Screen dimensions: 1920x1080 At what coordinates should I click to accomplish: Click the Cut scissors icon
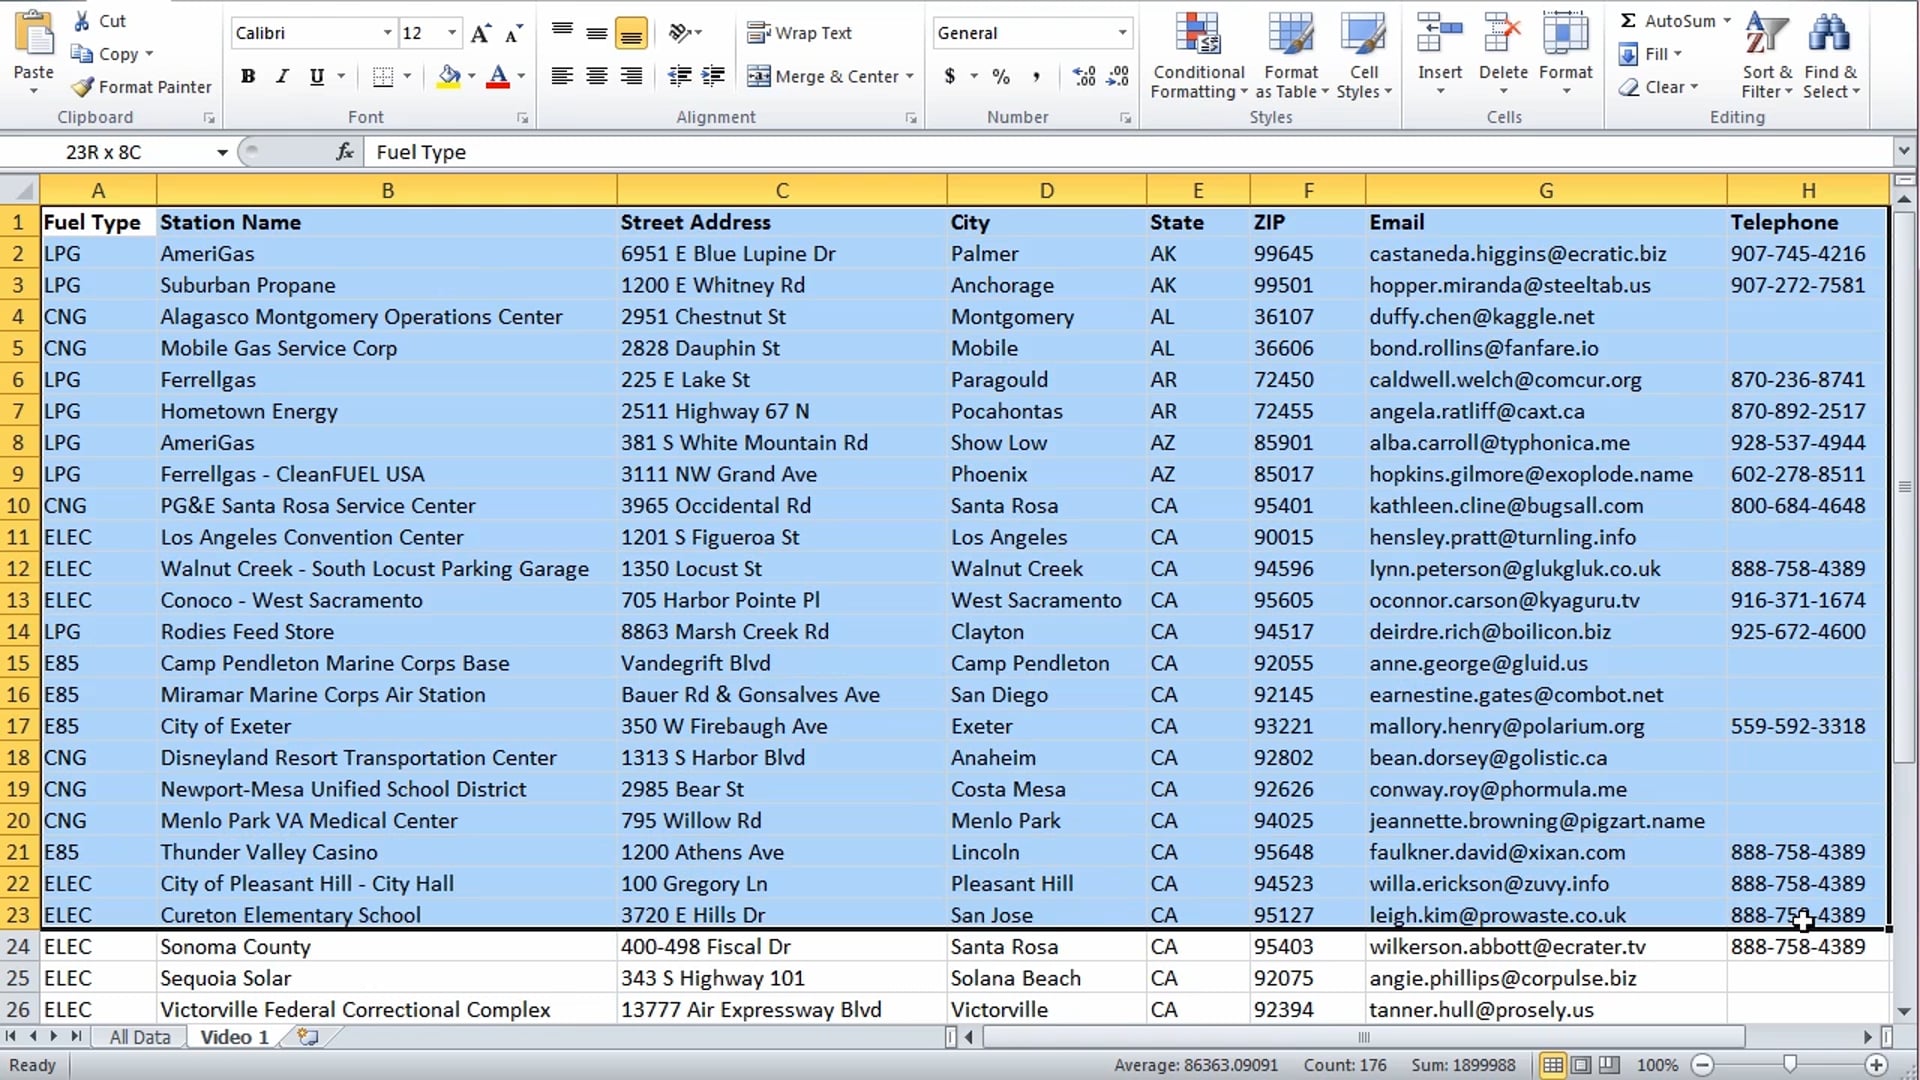82,21
